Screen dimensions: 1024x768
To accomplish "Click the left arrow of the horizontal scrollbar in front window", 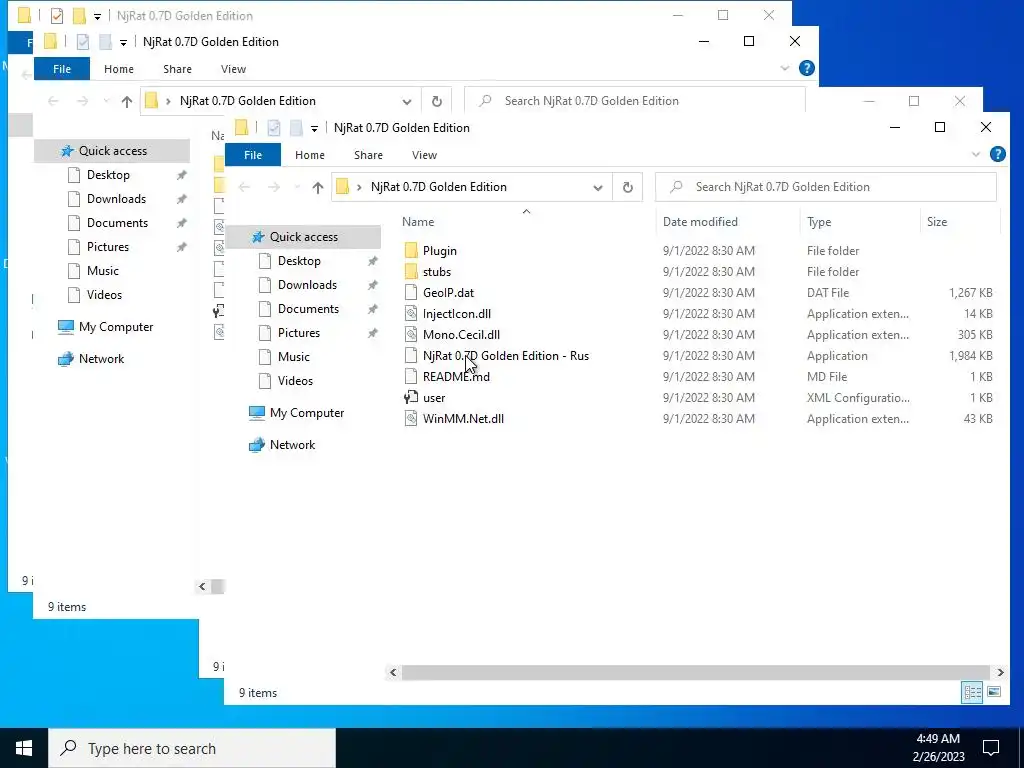I will pos(393,672).
